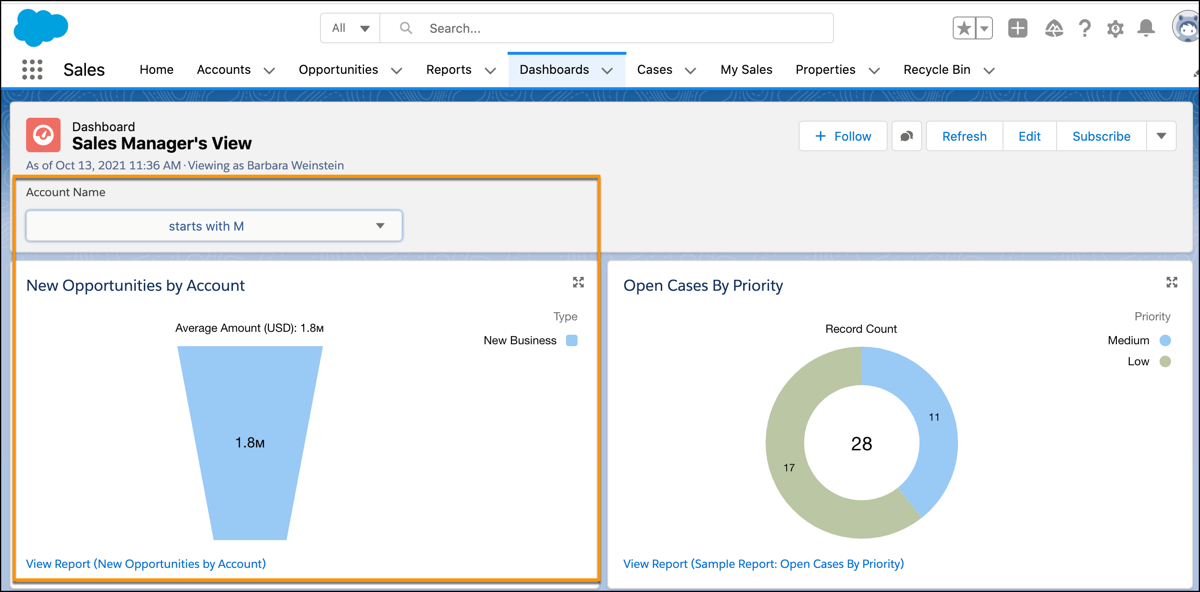Screen dimensions: 1200x592
Task: Click the 'New Business' legend label
Action: tap(520, 340)
